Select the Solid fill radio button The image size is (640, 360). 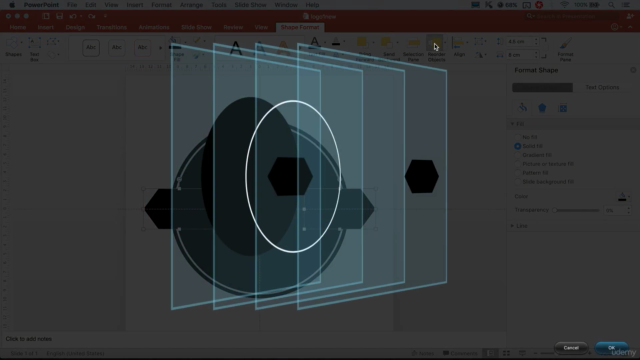(518, 146)
